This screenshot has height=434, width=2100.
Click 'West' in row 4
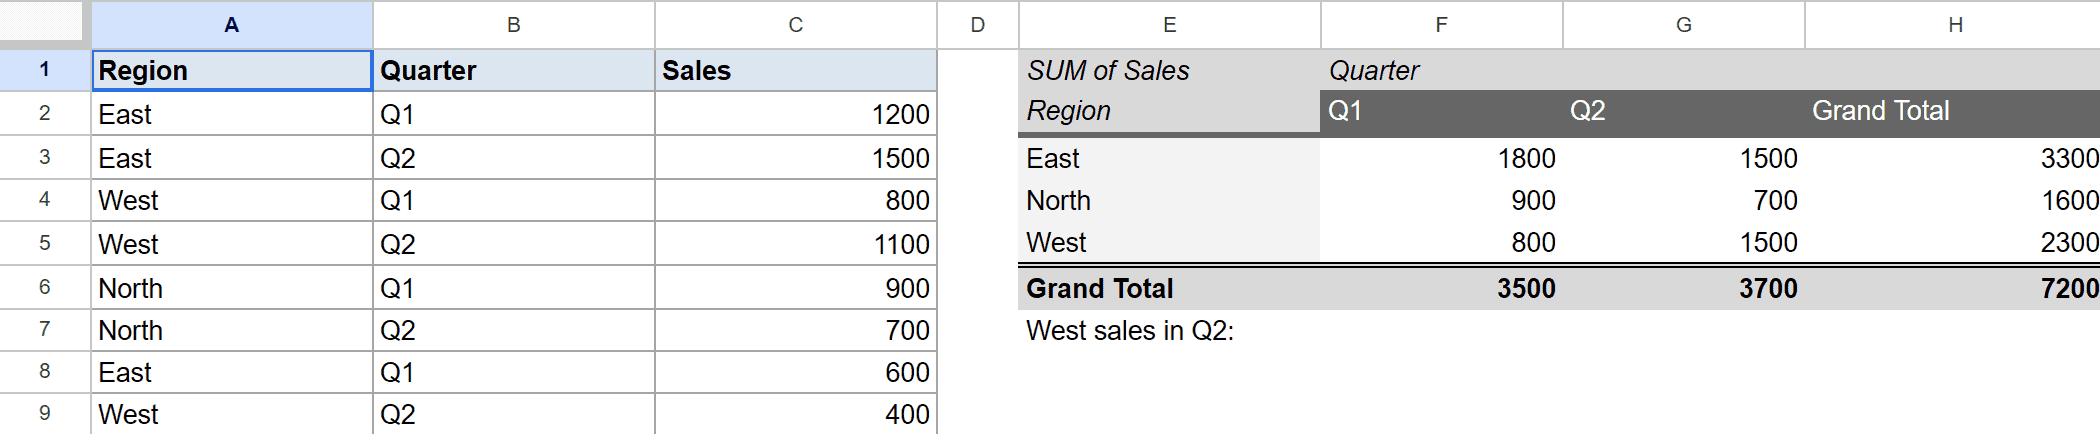[x=232, y=200]
